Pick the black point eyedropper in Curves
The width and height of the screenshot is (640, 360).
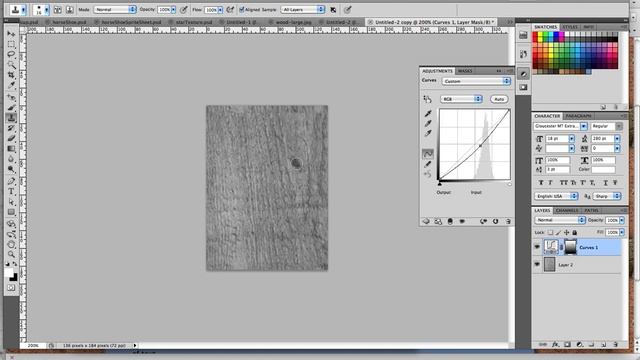[x=428, y=113]
